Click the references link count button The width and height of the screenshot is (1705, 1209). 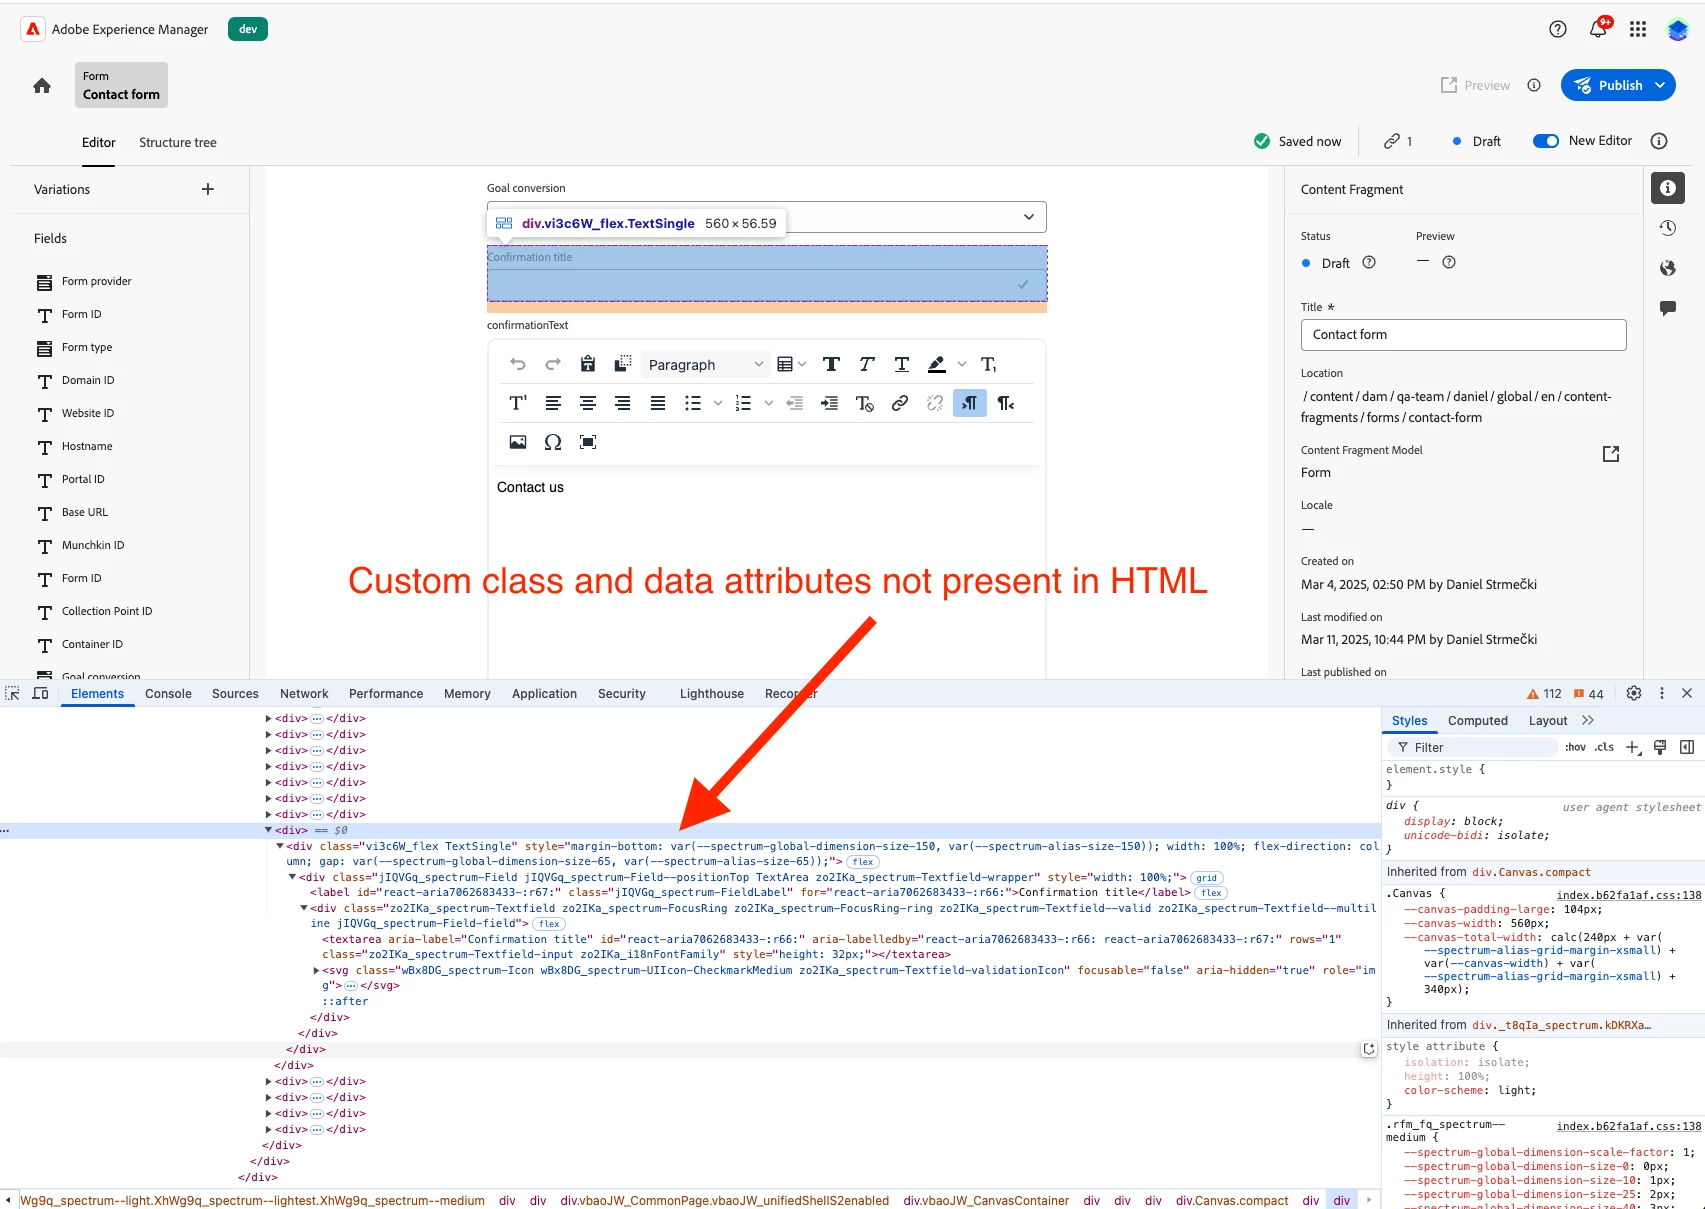(x=1398, y=141)
